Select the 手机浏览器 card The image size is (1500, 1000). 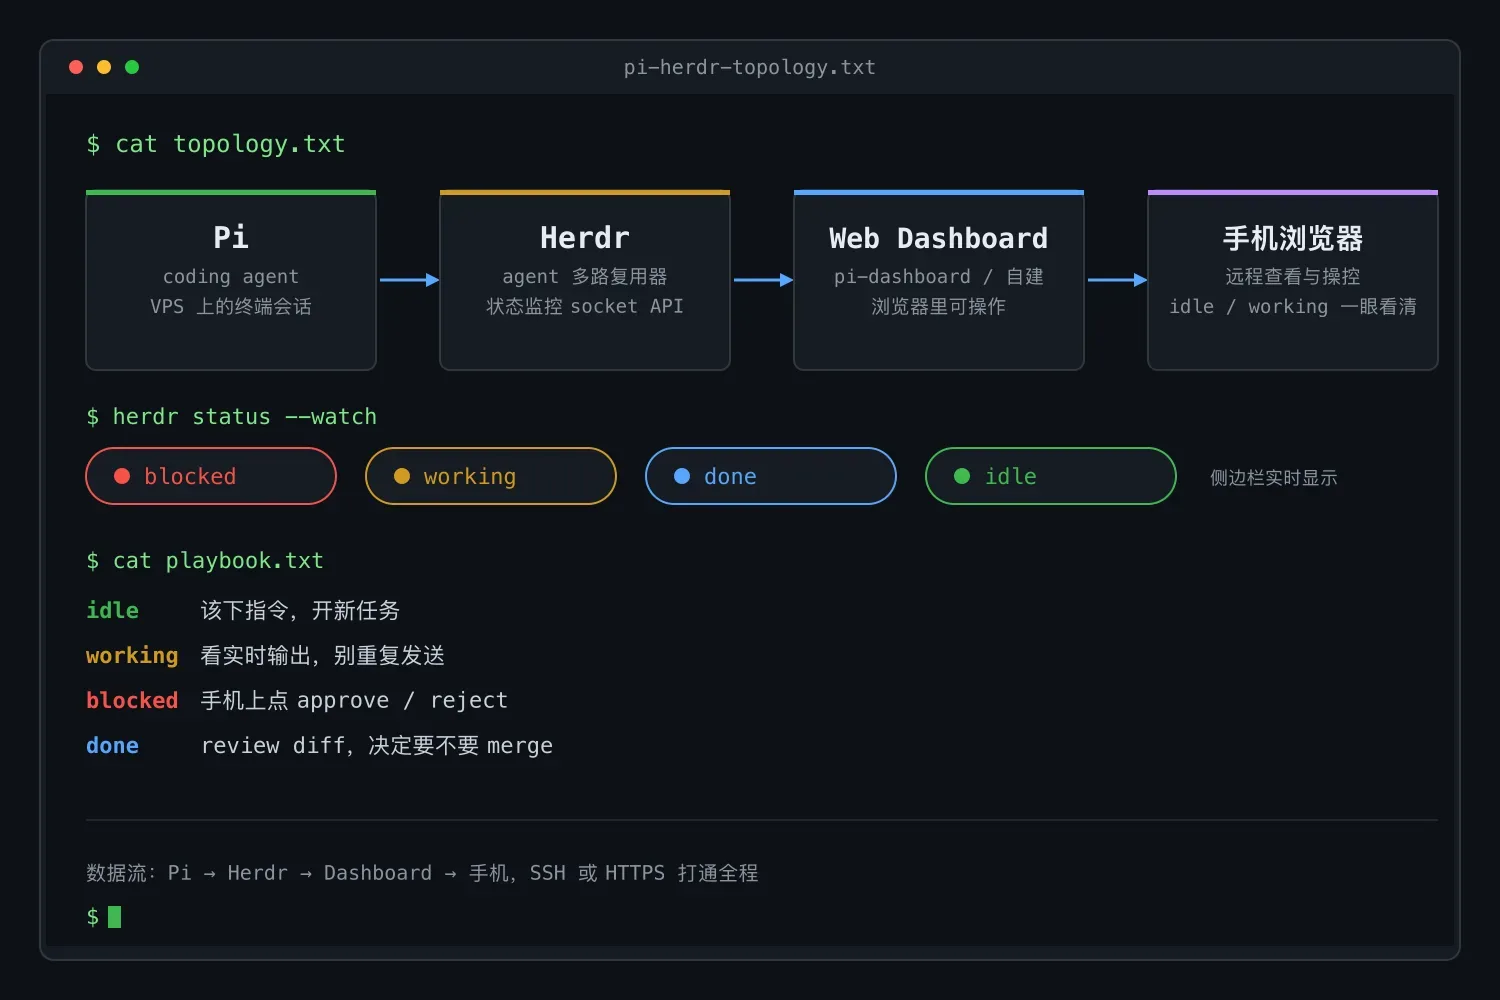point(1293,280)
